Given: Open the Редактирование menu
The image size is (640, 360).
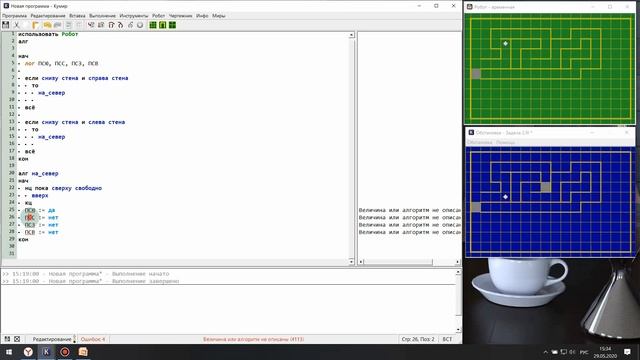Looking at the screenshot, I should [48, 16].
